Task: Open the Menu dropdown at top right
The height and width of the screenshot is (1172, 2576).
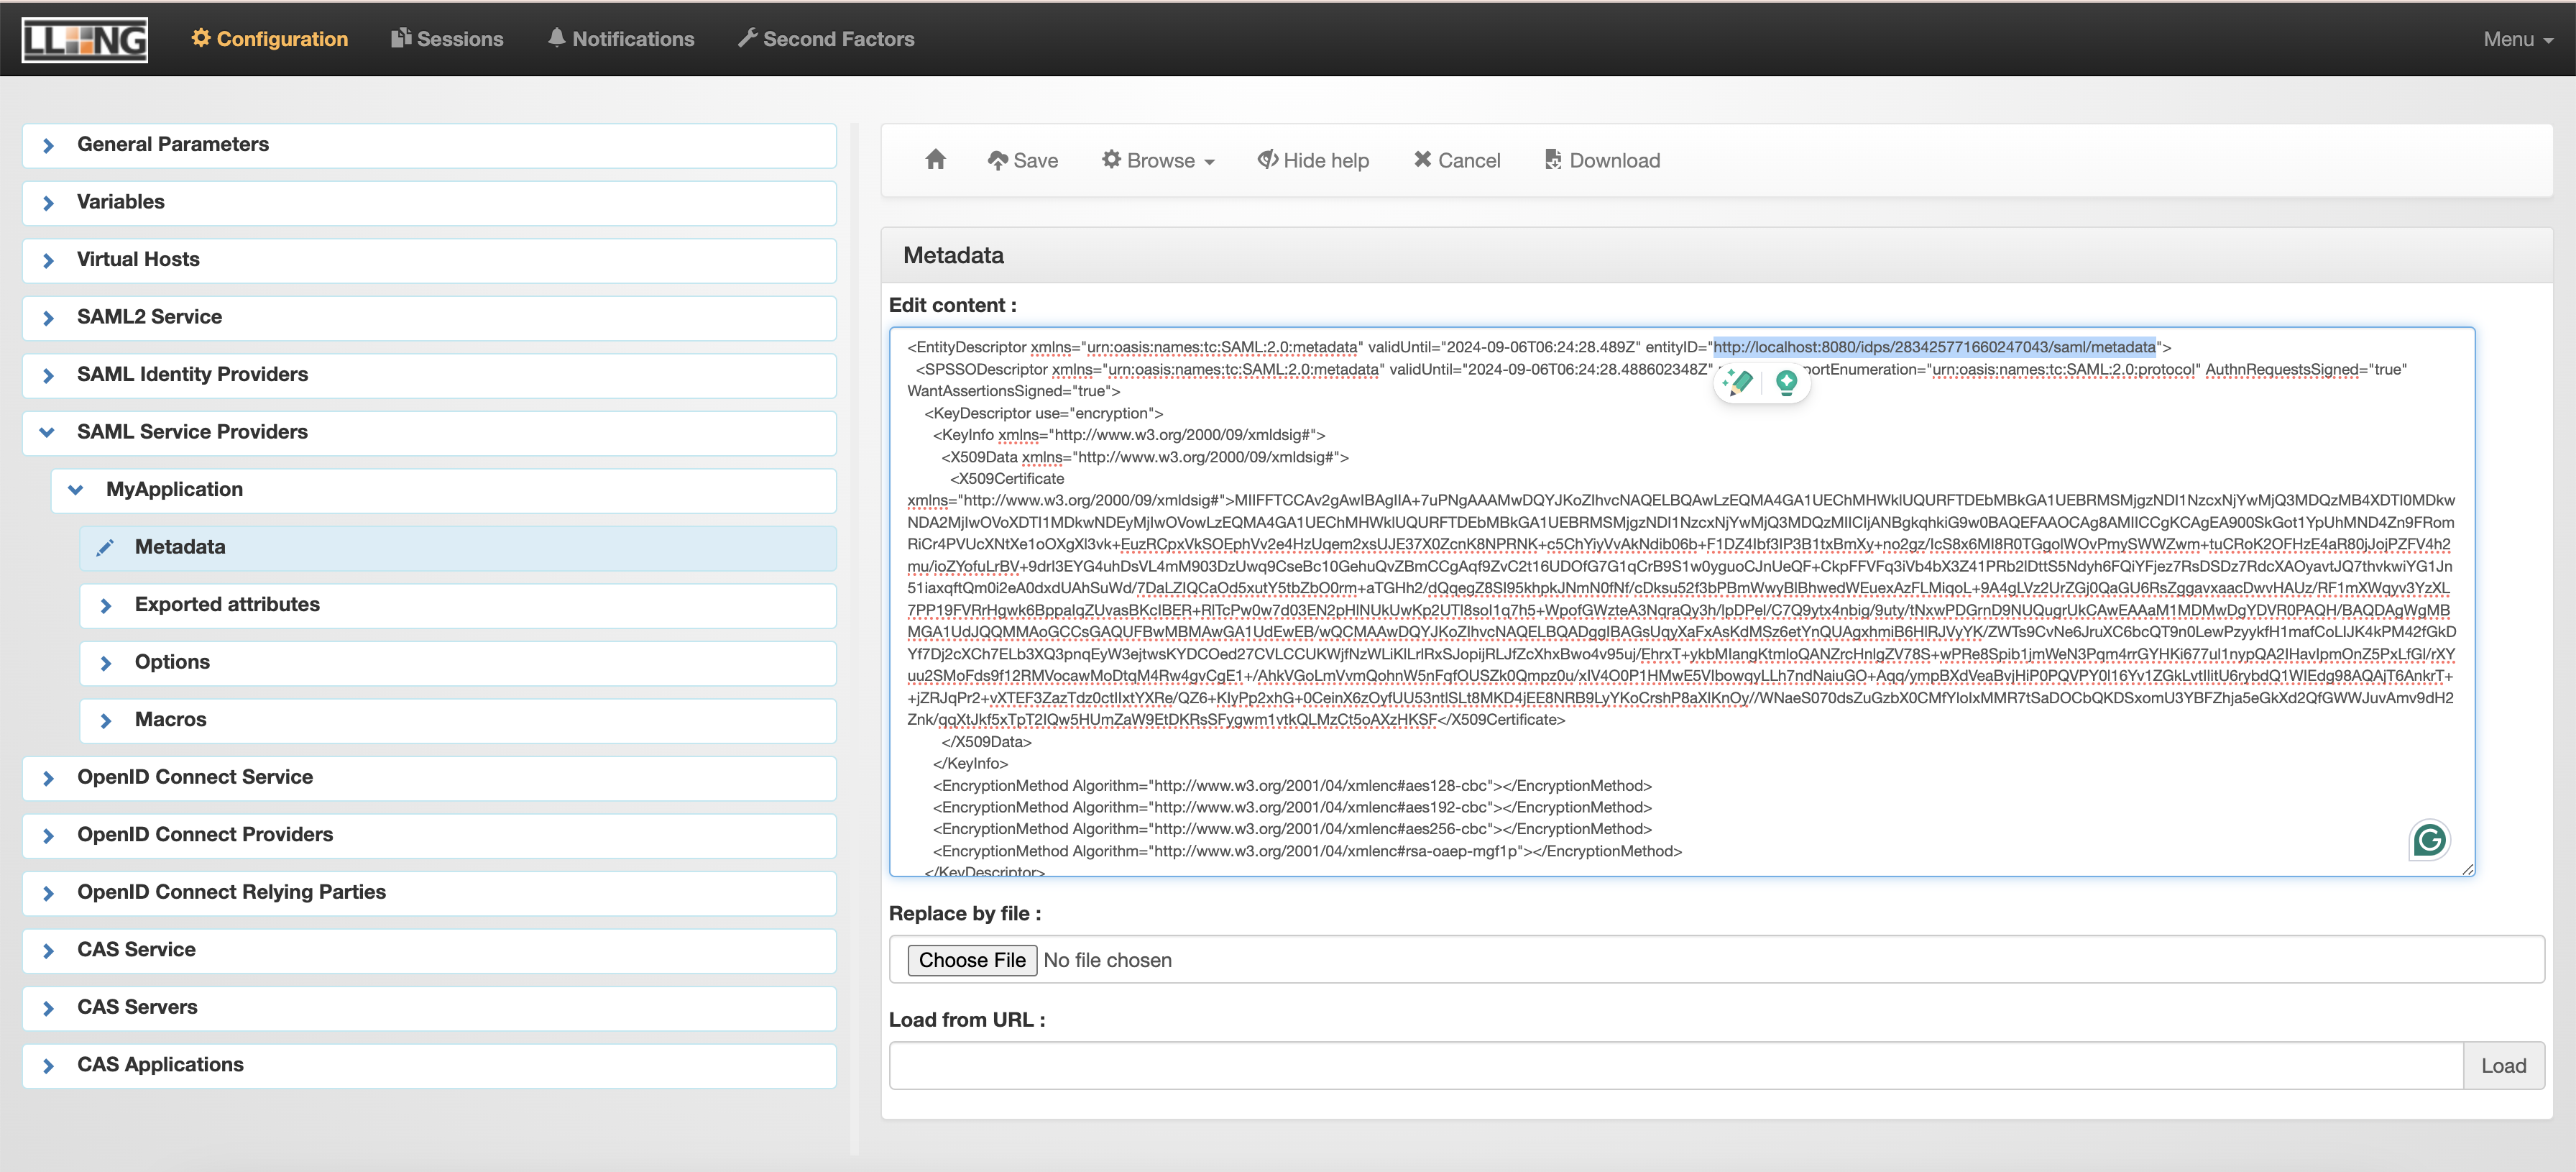Action: (2516, 39)
